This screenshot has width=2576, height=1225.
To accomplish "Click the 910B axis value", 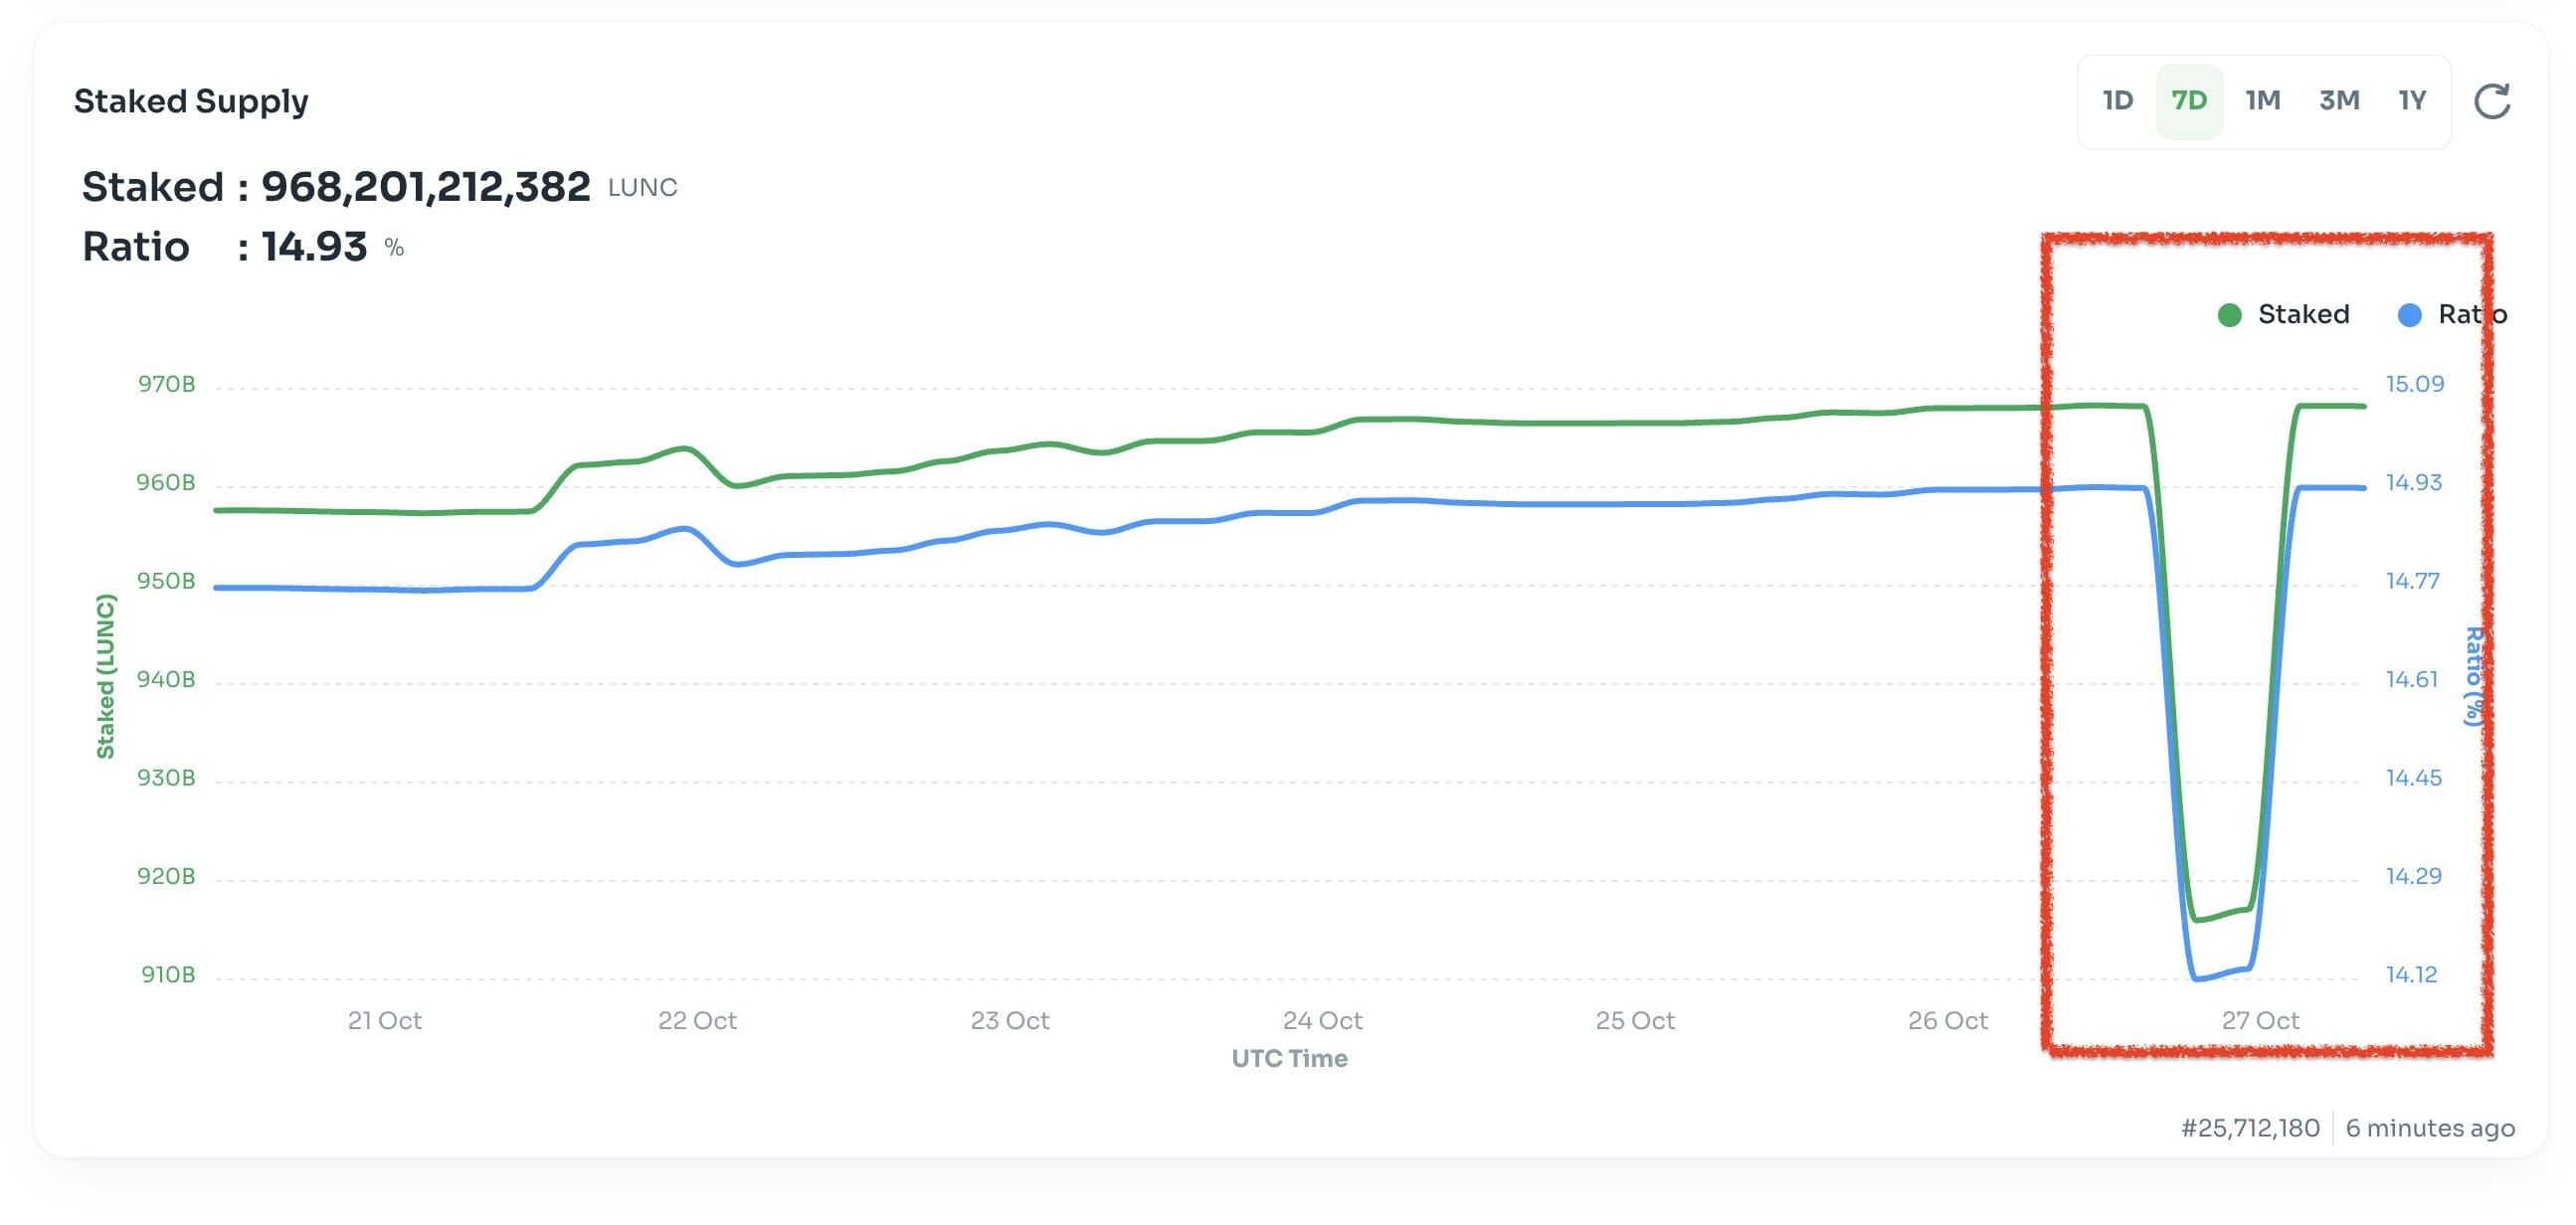I will click(x=168, y=975).
